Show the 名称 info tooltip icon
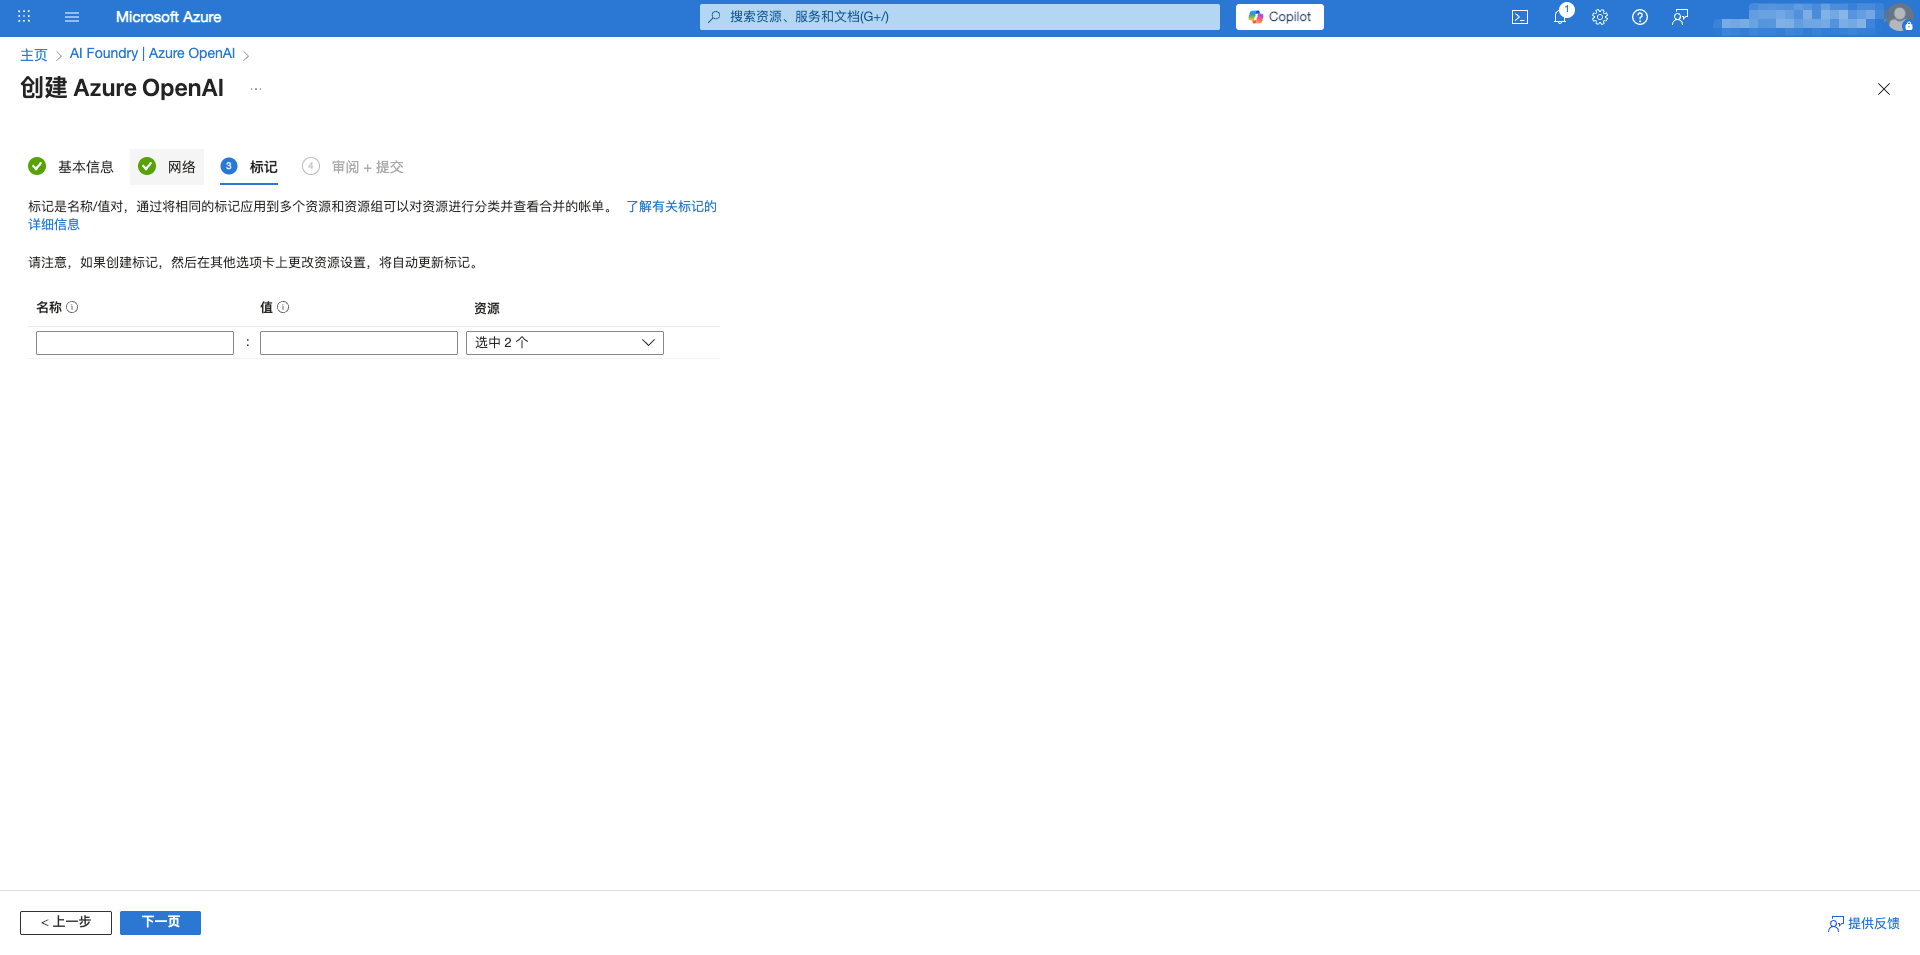1920x955 pixels. coord(71,307)
